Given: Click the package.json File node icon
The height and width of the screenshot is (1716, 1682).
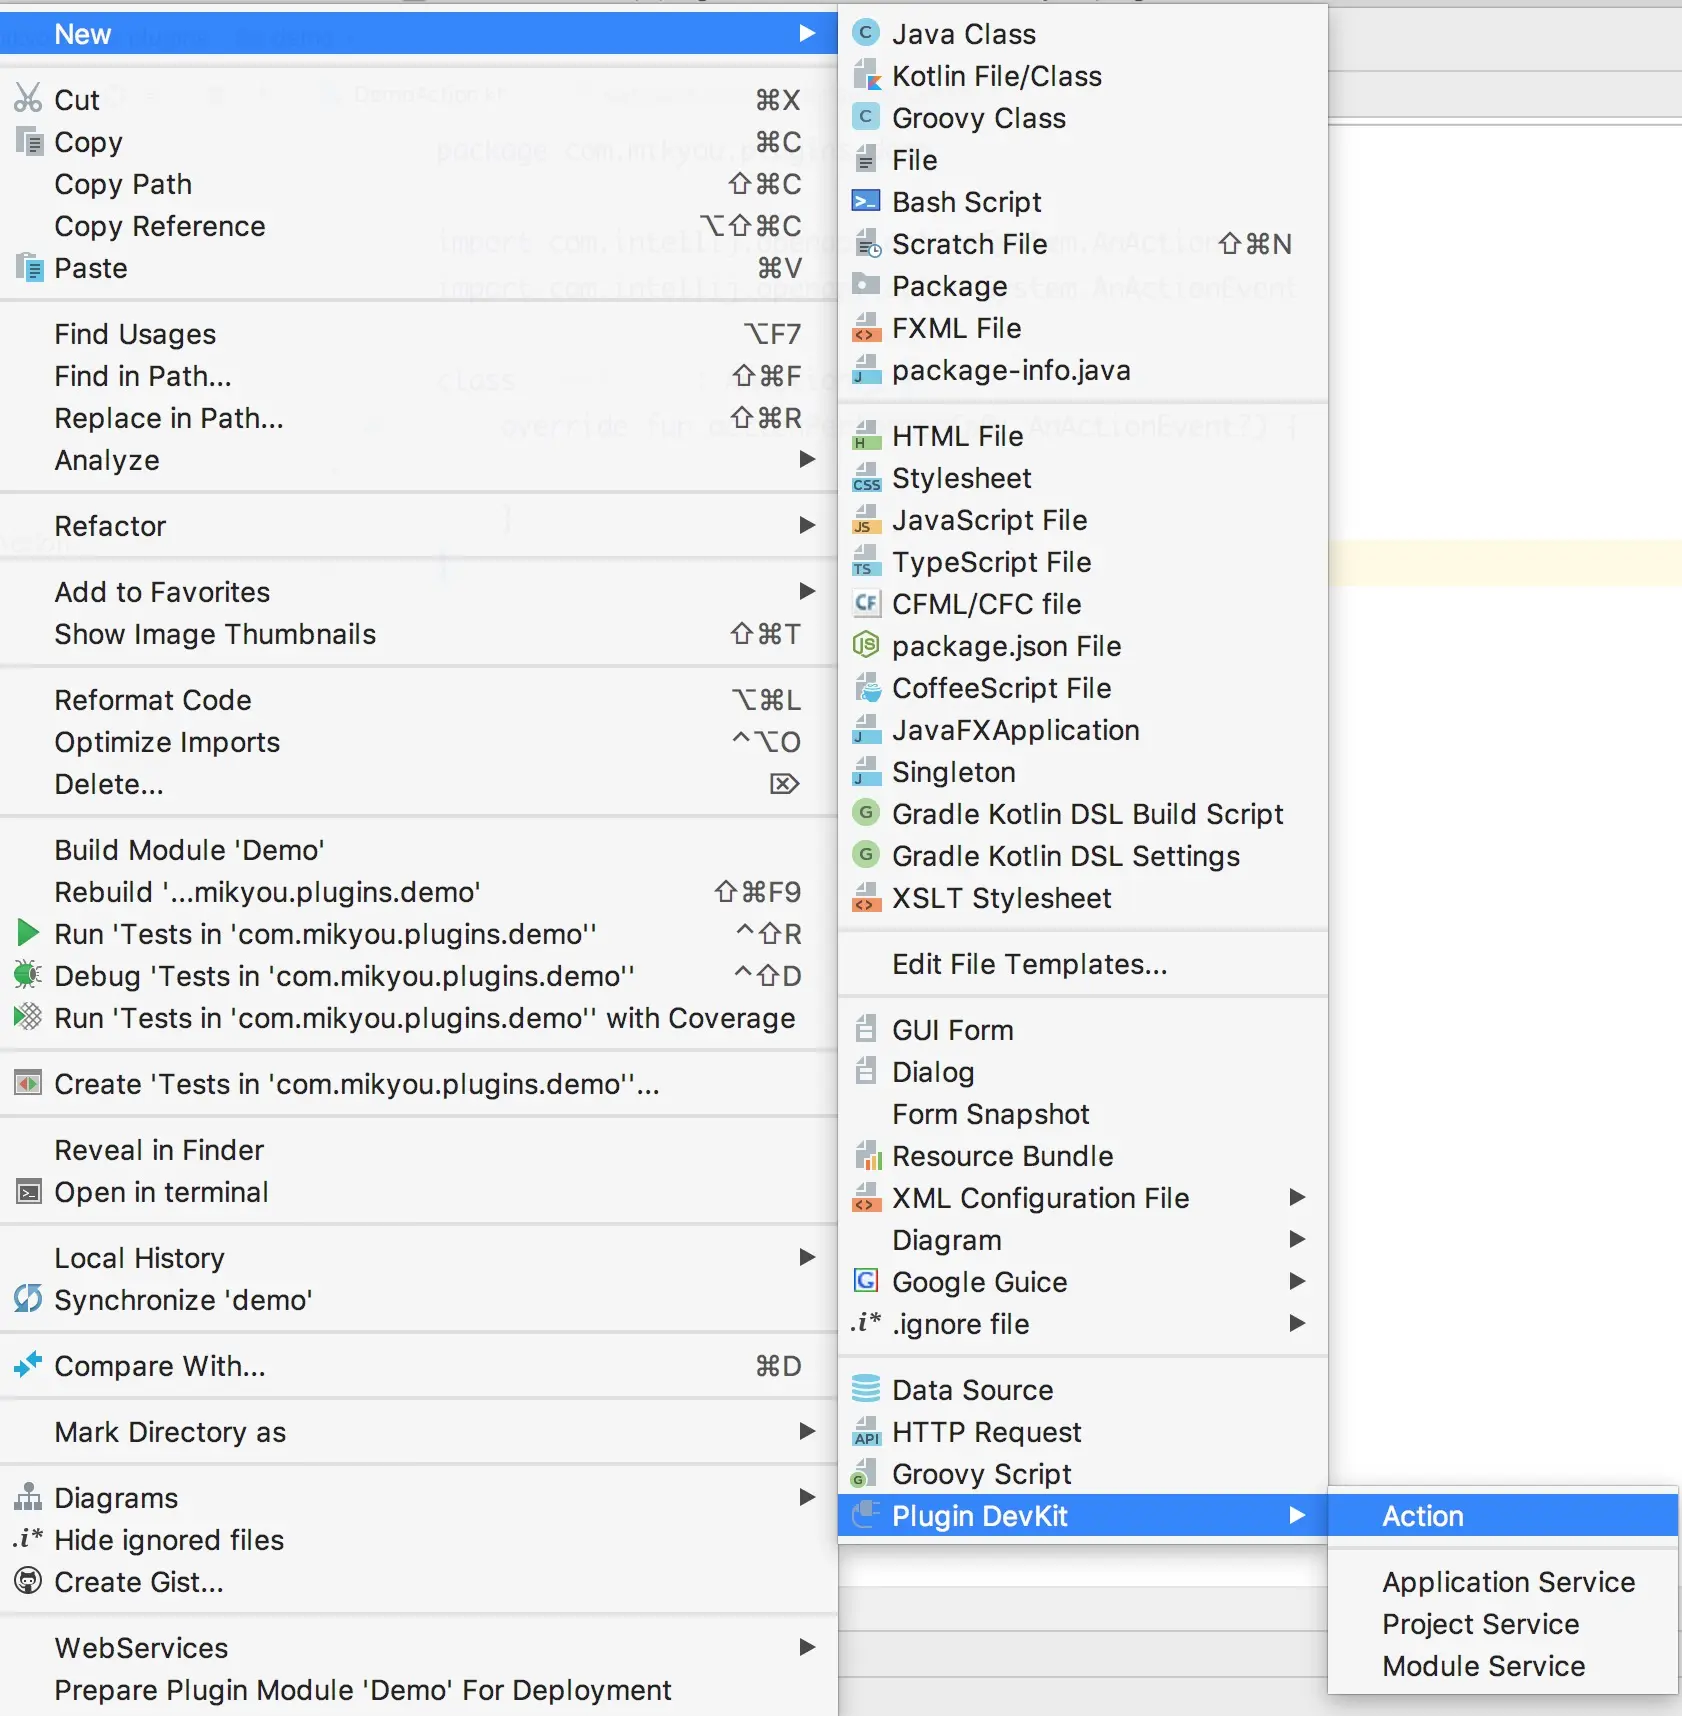Looking at the screenshot, I should [x=866, y=645].
